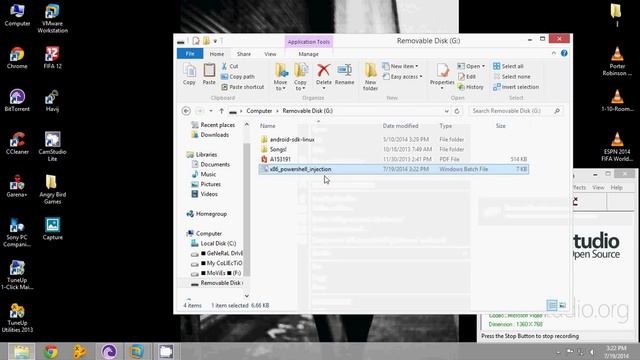
Task: Open Explorer Help icon
Action: (564, 53)
